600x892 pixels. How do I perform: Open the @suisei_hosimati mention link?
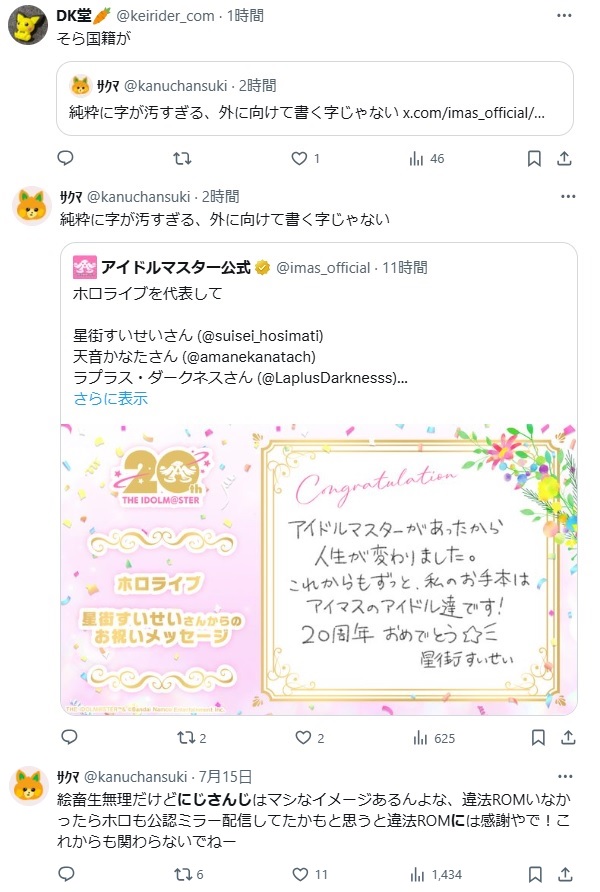[x=260, y=336]
